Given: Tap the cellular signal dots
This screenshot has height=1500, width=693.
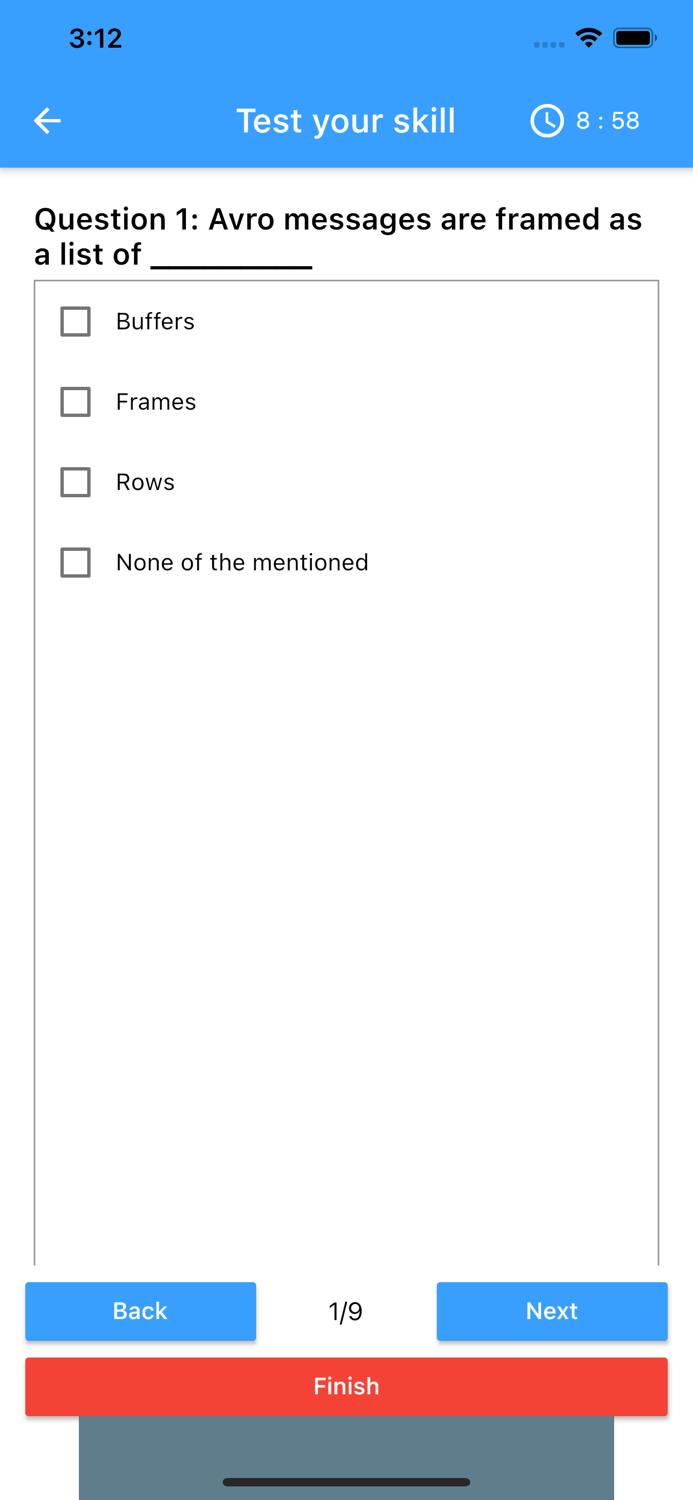Looking at the screenshot, I should [548, 44].
